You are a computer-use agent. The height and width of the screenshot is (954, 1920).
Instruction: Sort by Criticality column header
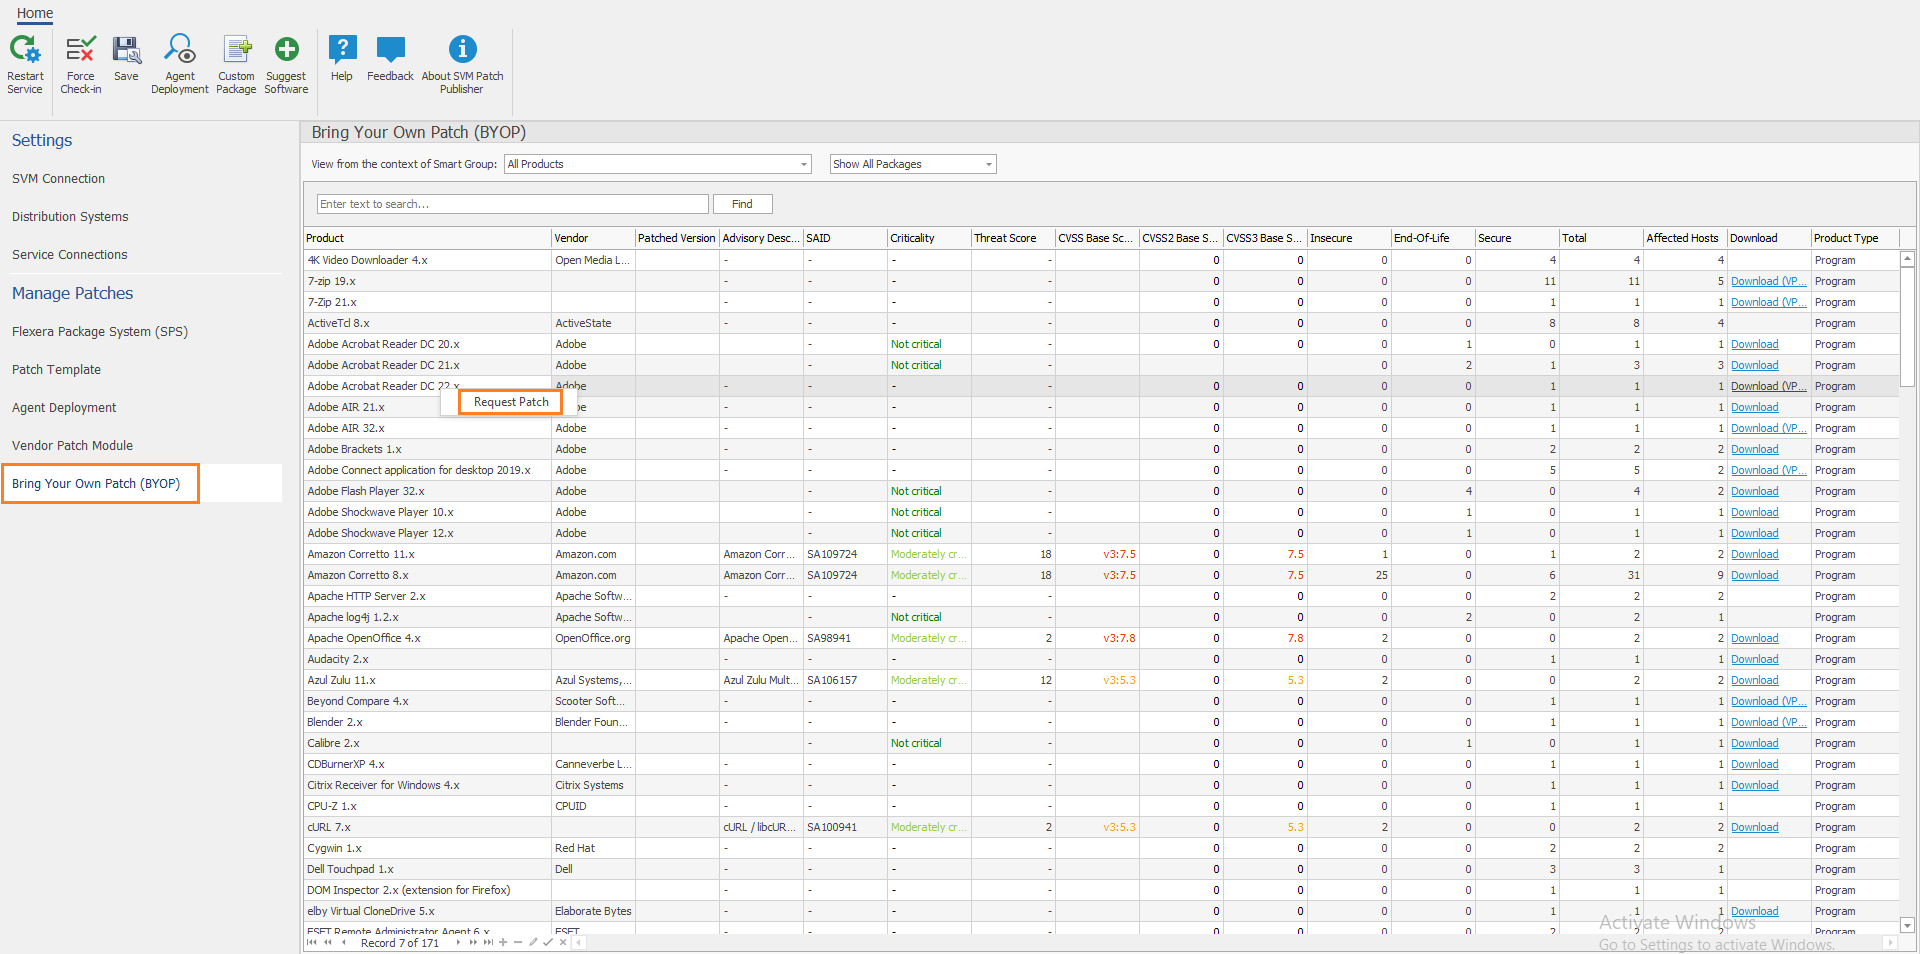tap(929, 238)
